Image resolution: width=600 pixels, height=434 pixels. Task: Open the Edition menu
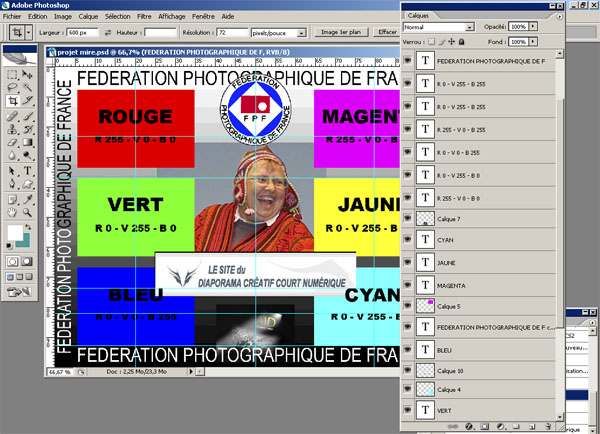[x=38, y=16]
